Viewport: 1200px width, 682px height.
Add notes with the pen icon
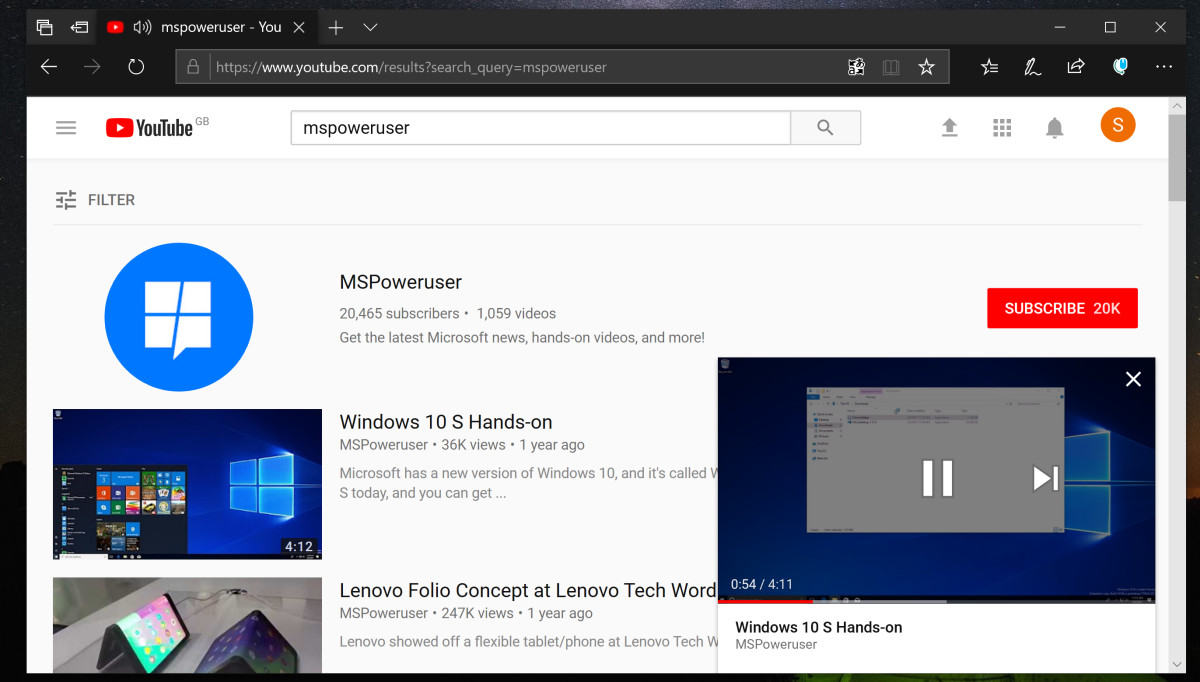(x=1032, y=67)
